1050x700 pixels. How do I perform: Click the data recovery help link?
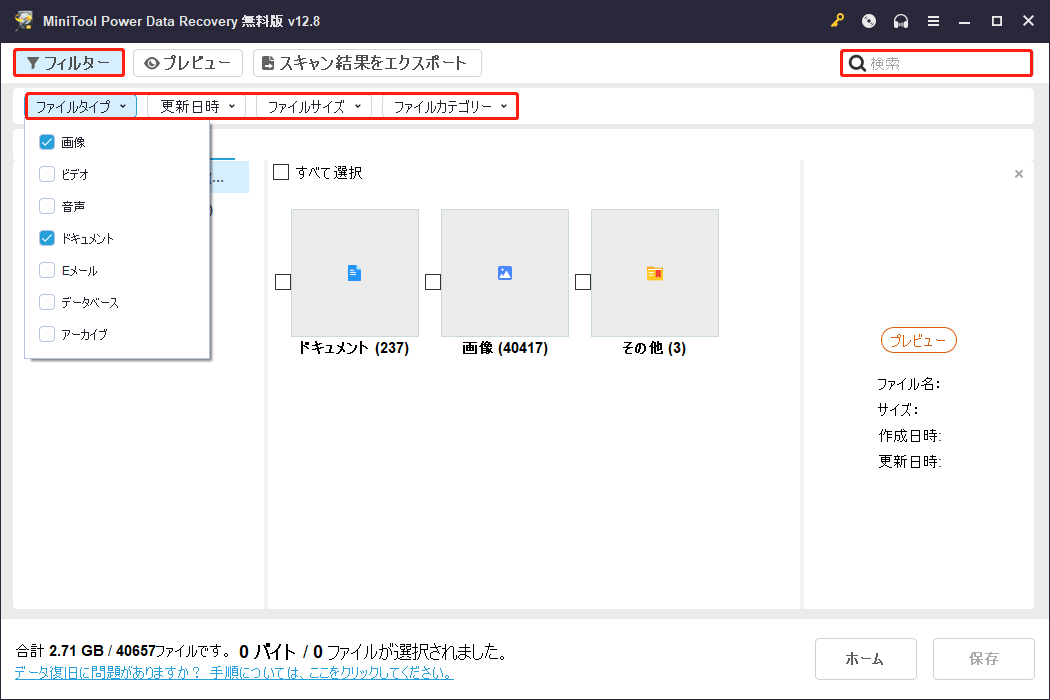230,673
